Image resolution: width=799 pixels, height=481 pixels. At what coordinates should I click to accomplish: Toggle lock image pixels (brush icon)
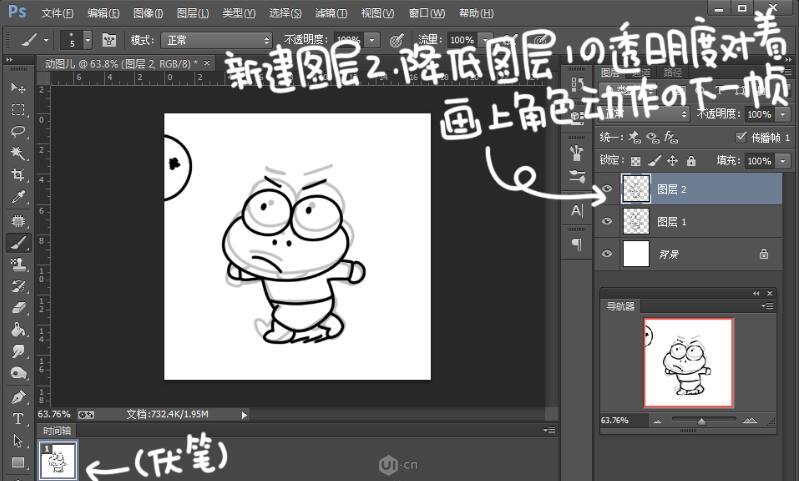pos(654,161)
